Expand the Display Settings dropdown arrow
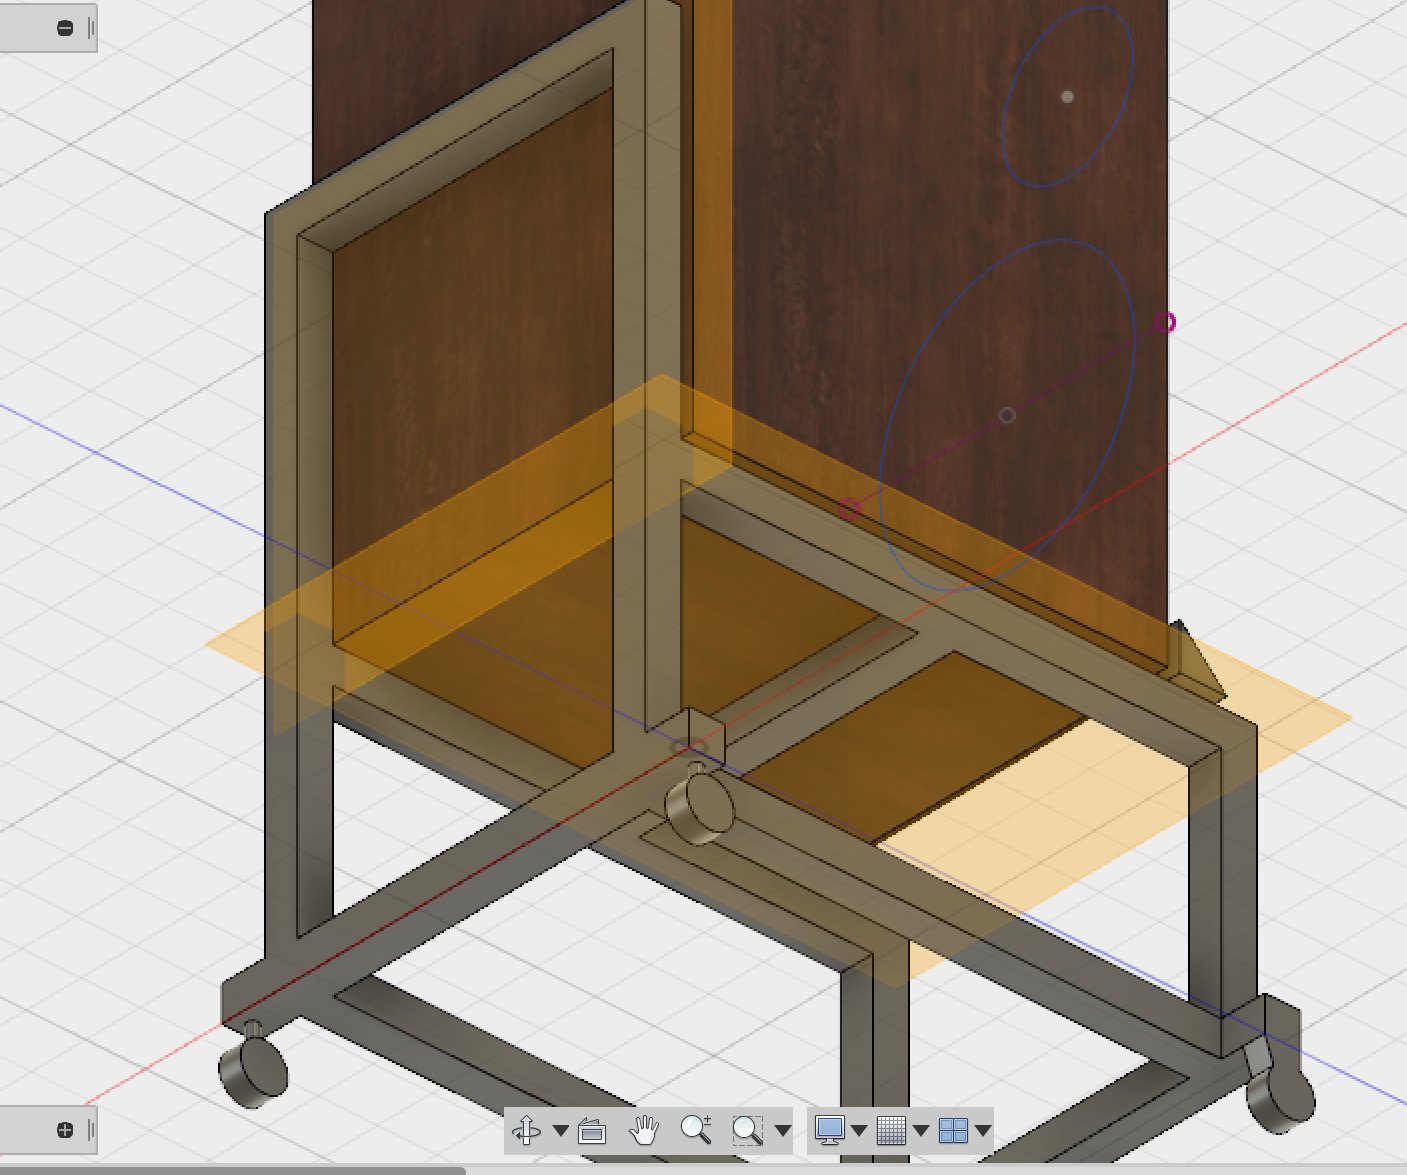1407x1175 pixels. 859,1131
